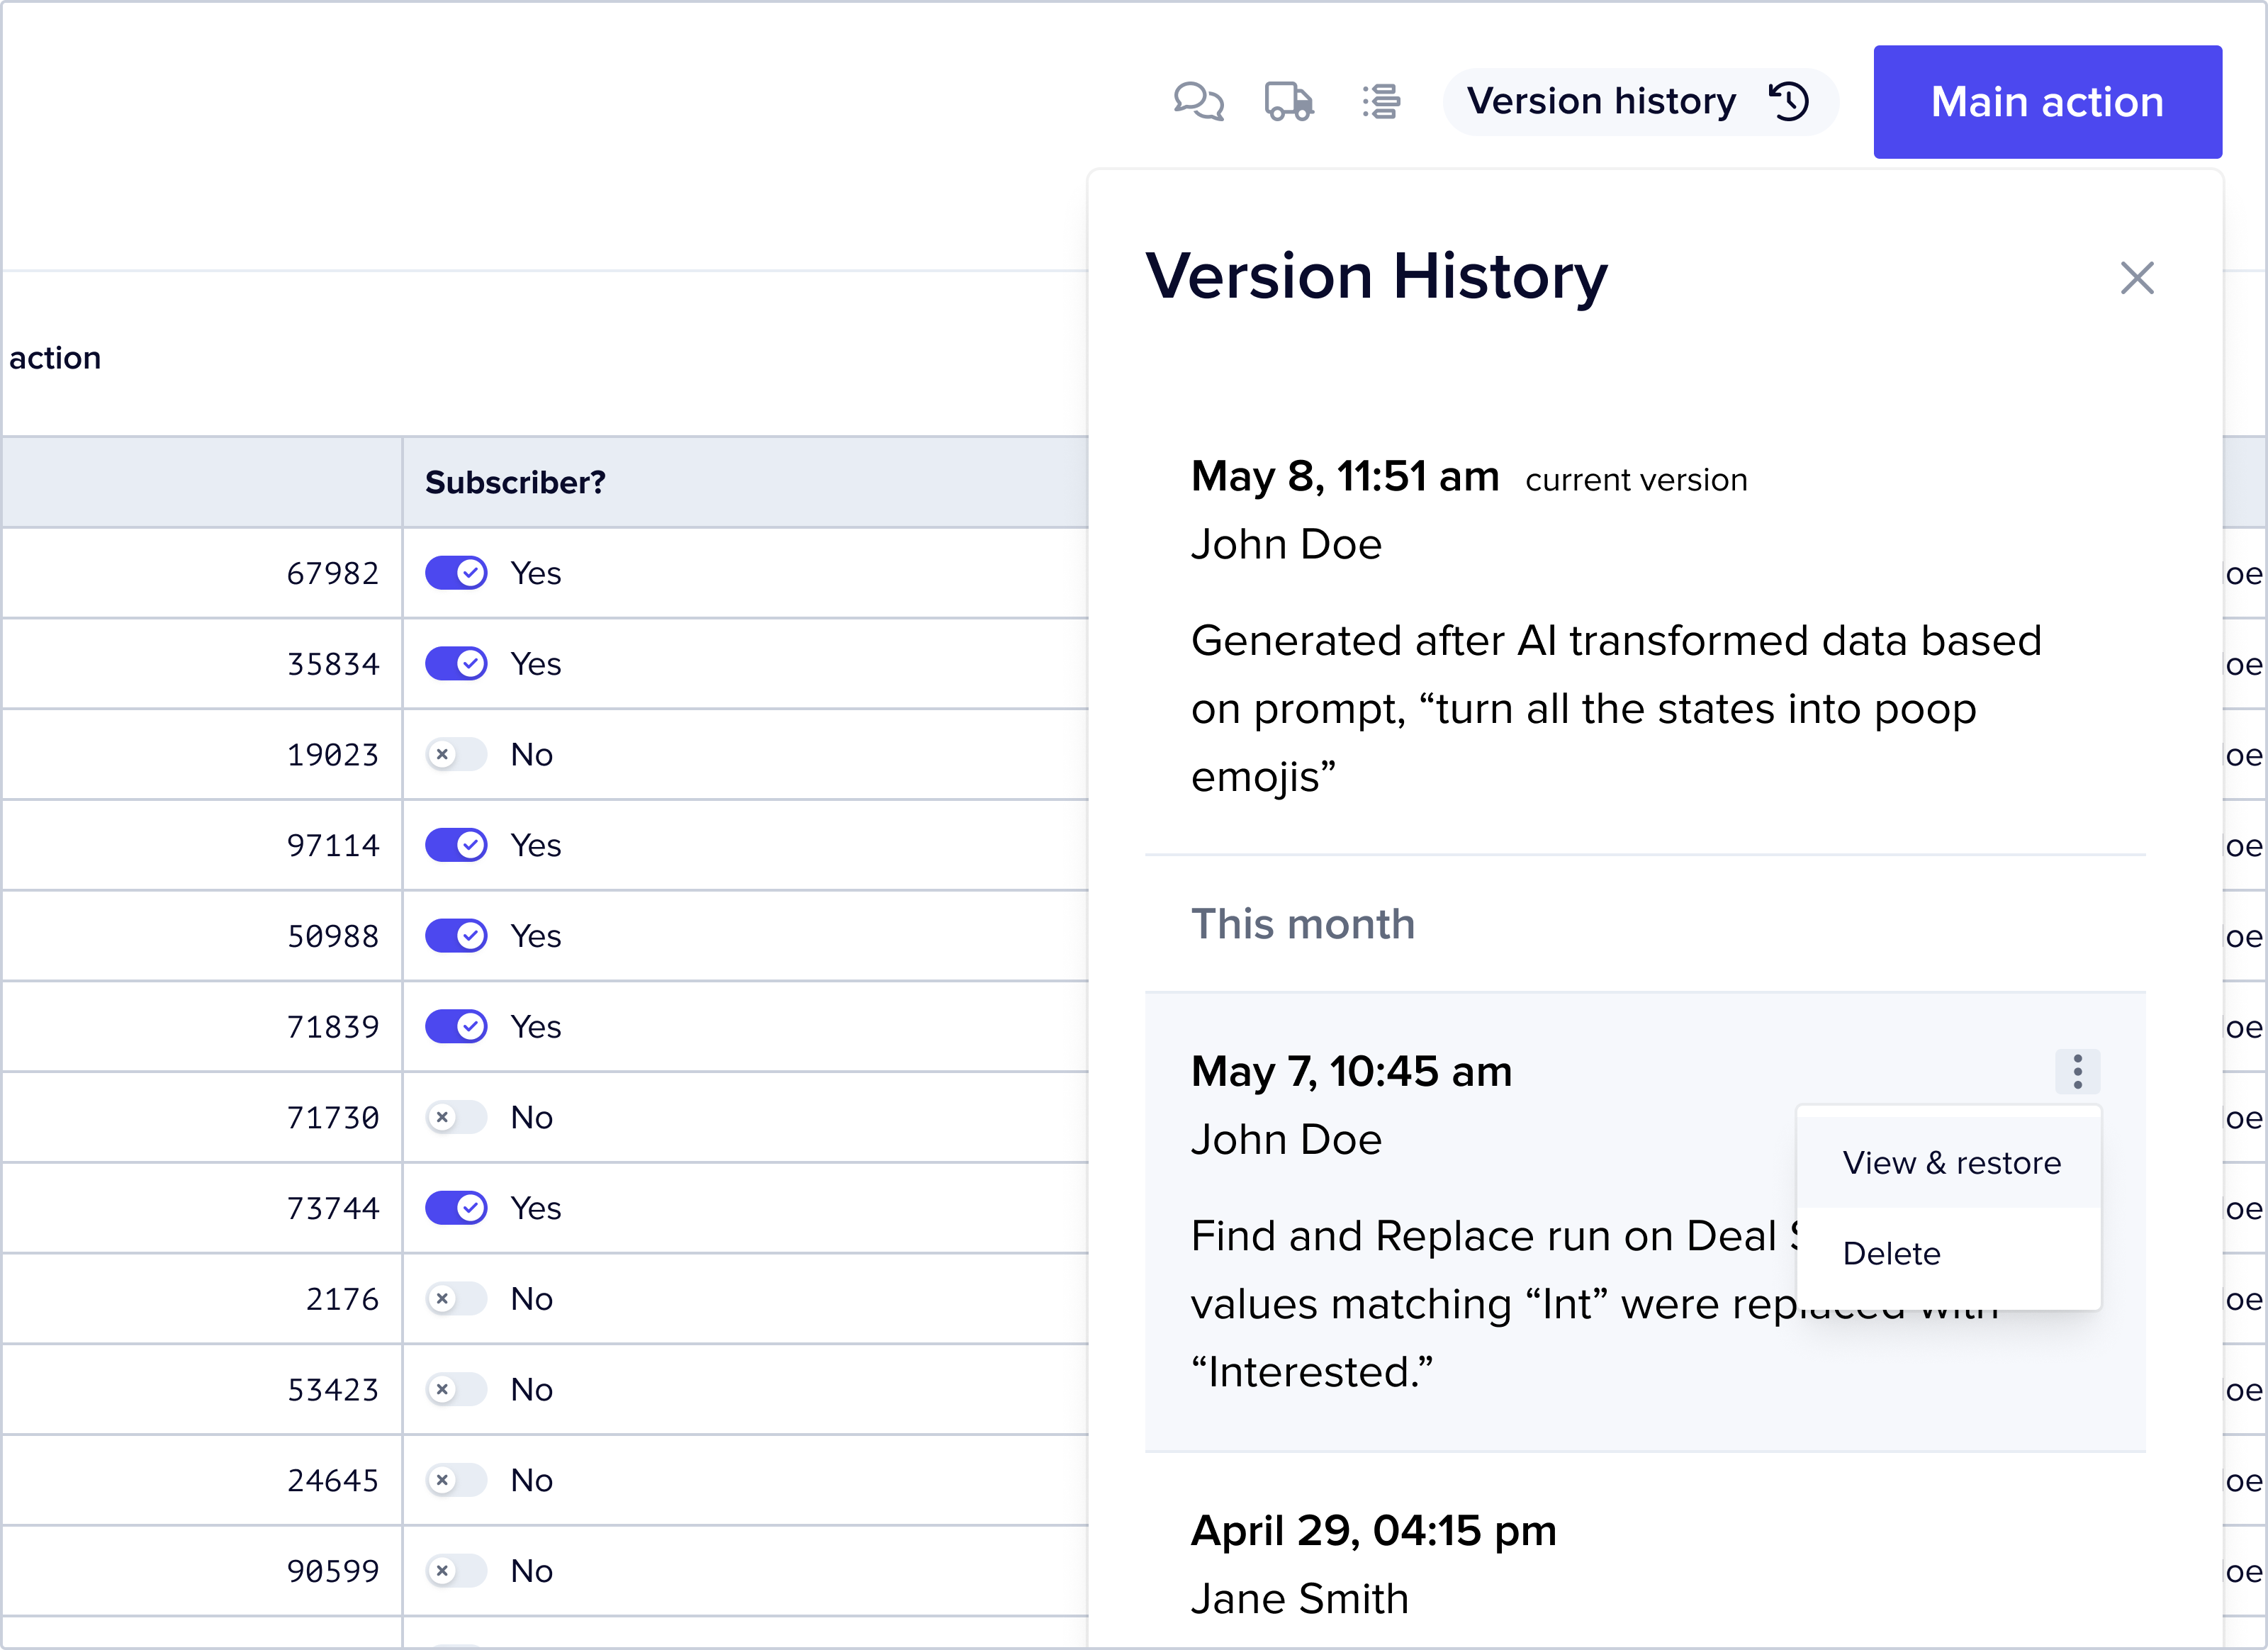Switch on subscriber toggle for row 90599
The width and height of the screenshot is (2268, 1650).
point(456,1571)
